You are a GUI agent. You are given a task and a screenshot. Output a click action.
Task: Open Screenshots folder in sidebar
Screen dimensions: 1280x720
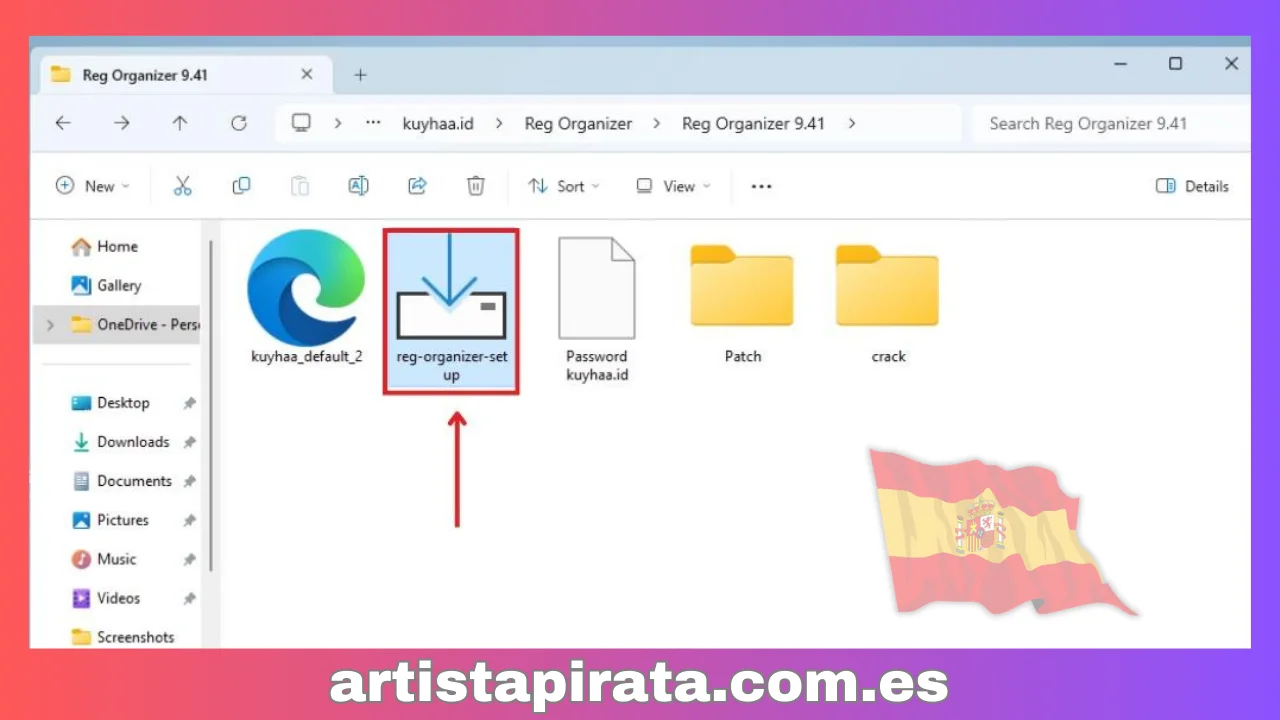(122, 637)
